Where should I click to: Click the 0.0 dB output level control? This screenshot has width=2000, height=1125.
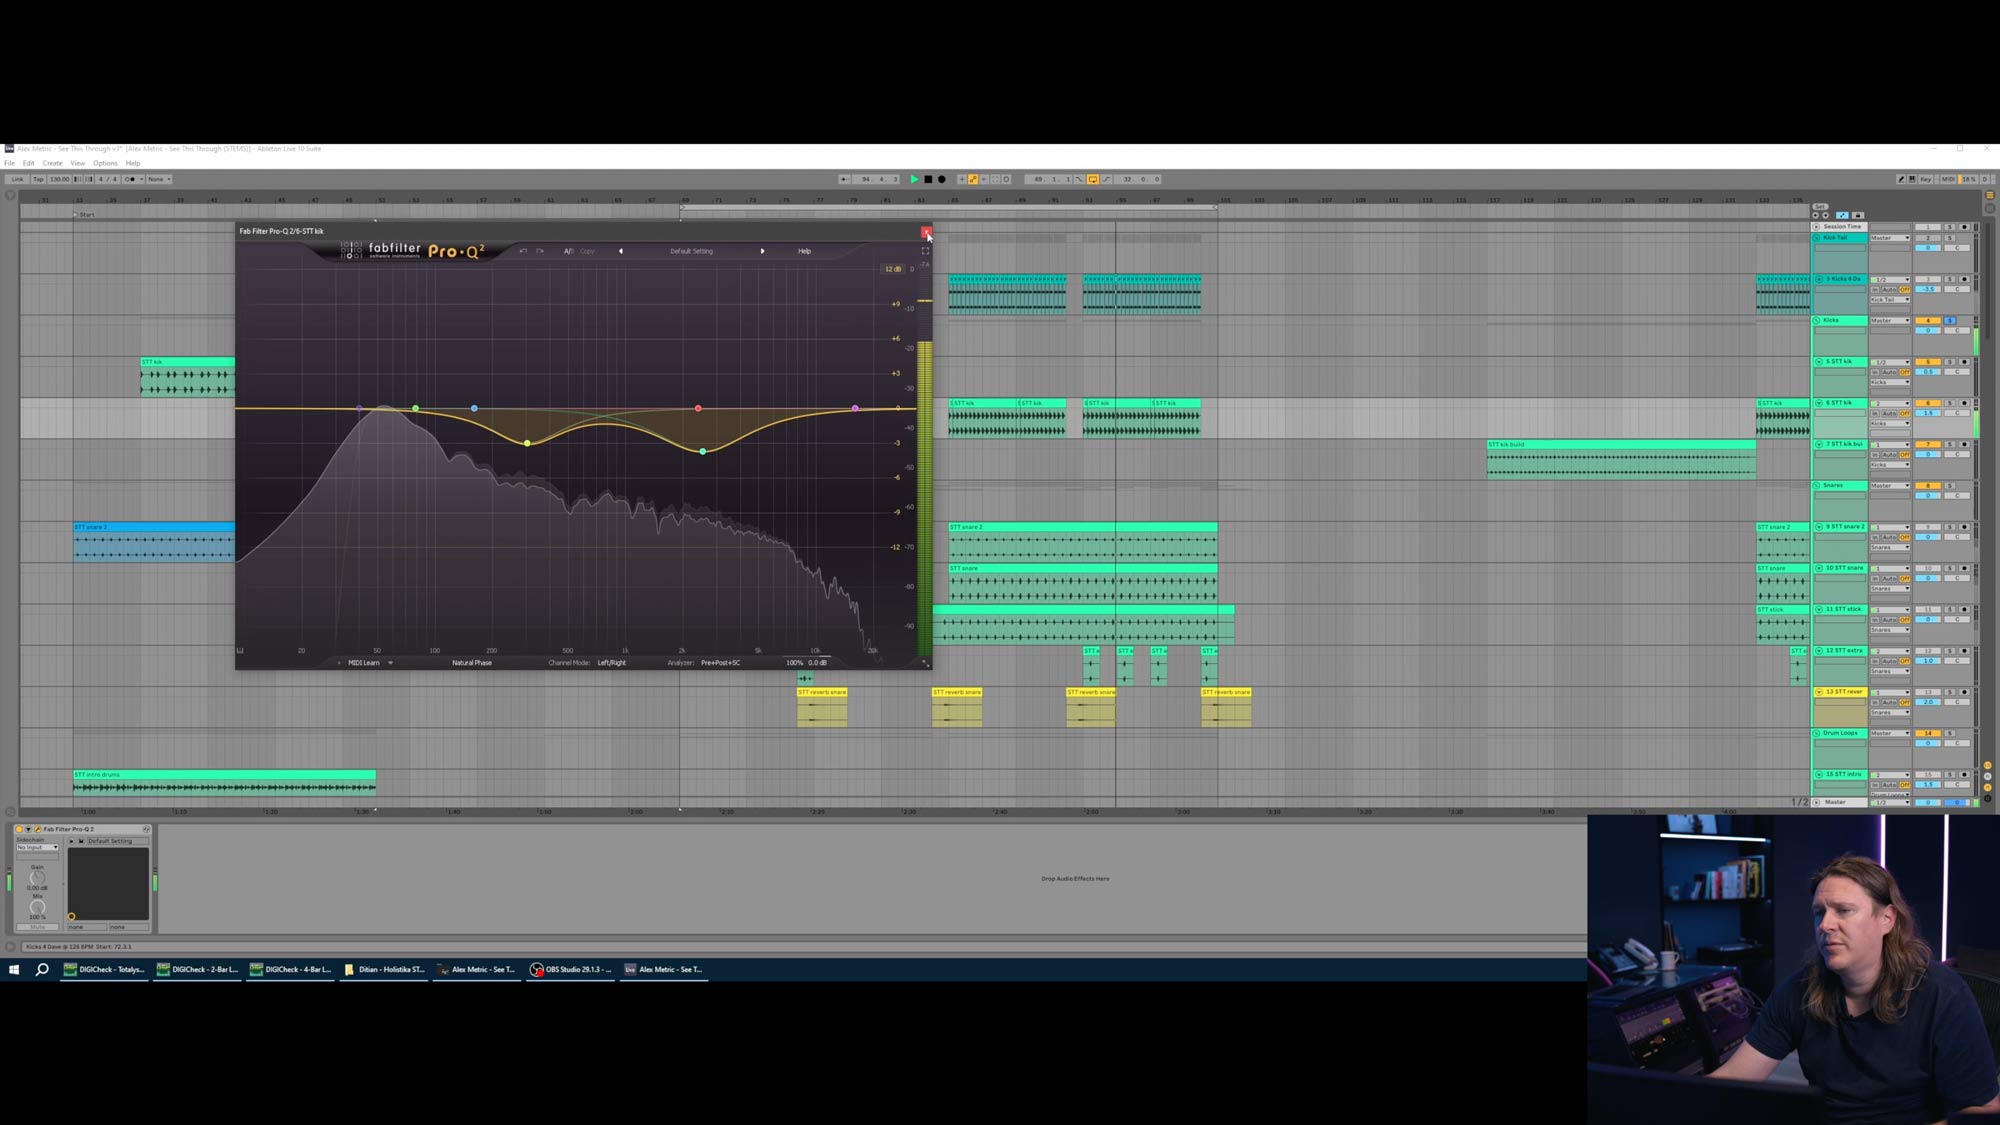point(817,663)
